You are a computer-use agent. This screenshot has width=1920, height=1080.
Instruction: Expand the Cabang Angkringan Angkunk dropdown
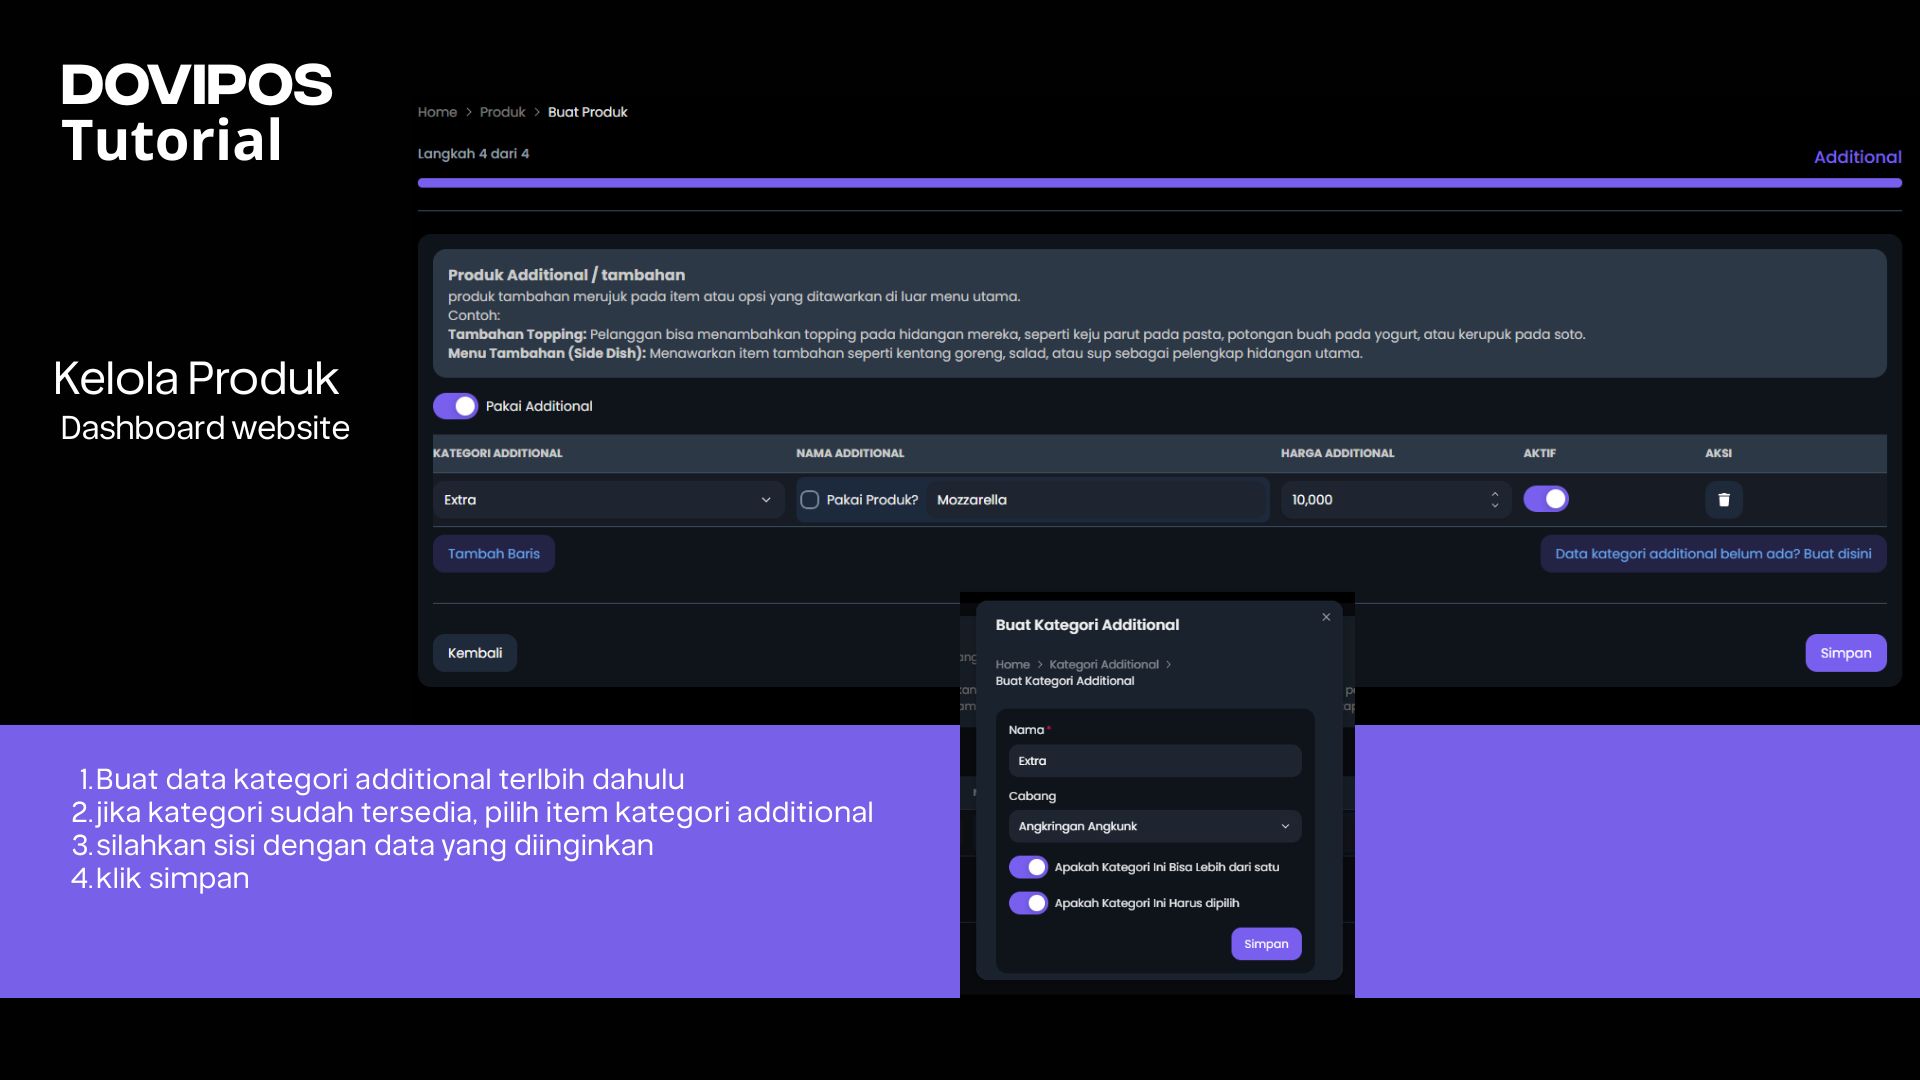pos(1154,826)
